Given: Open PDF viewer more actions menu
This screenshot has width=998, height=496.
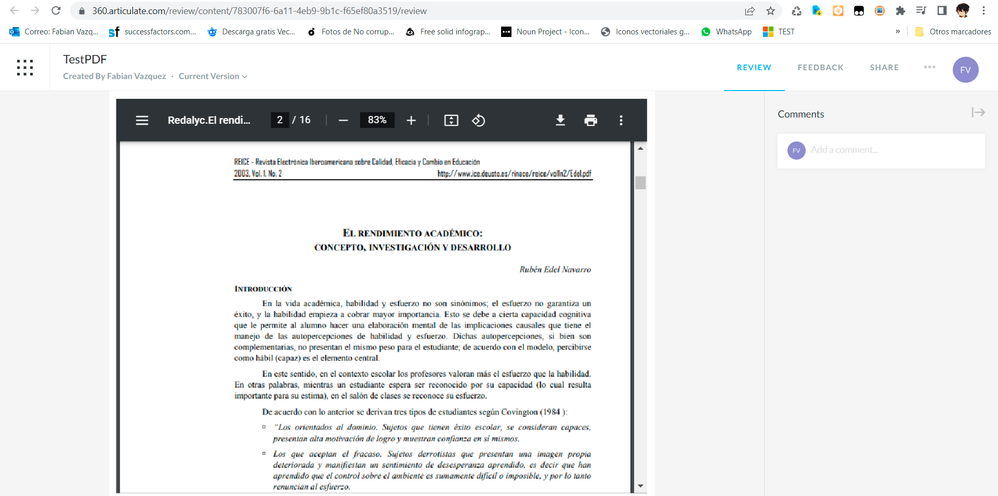Looking at the screenshot, I should coord(621,120).
